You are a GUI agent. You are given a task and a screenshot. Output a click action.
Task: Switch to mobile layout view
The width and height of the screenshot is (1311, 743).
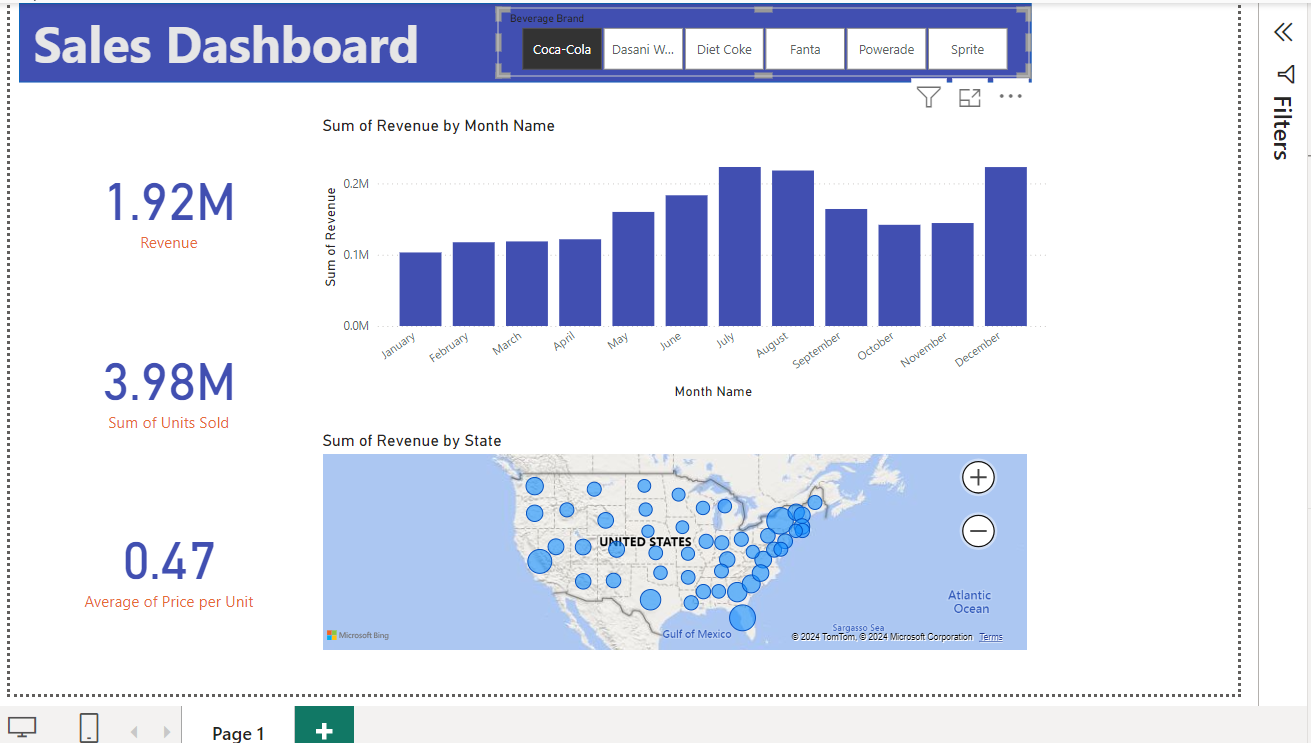(89, 727)
